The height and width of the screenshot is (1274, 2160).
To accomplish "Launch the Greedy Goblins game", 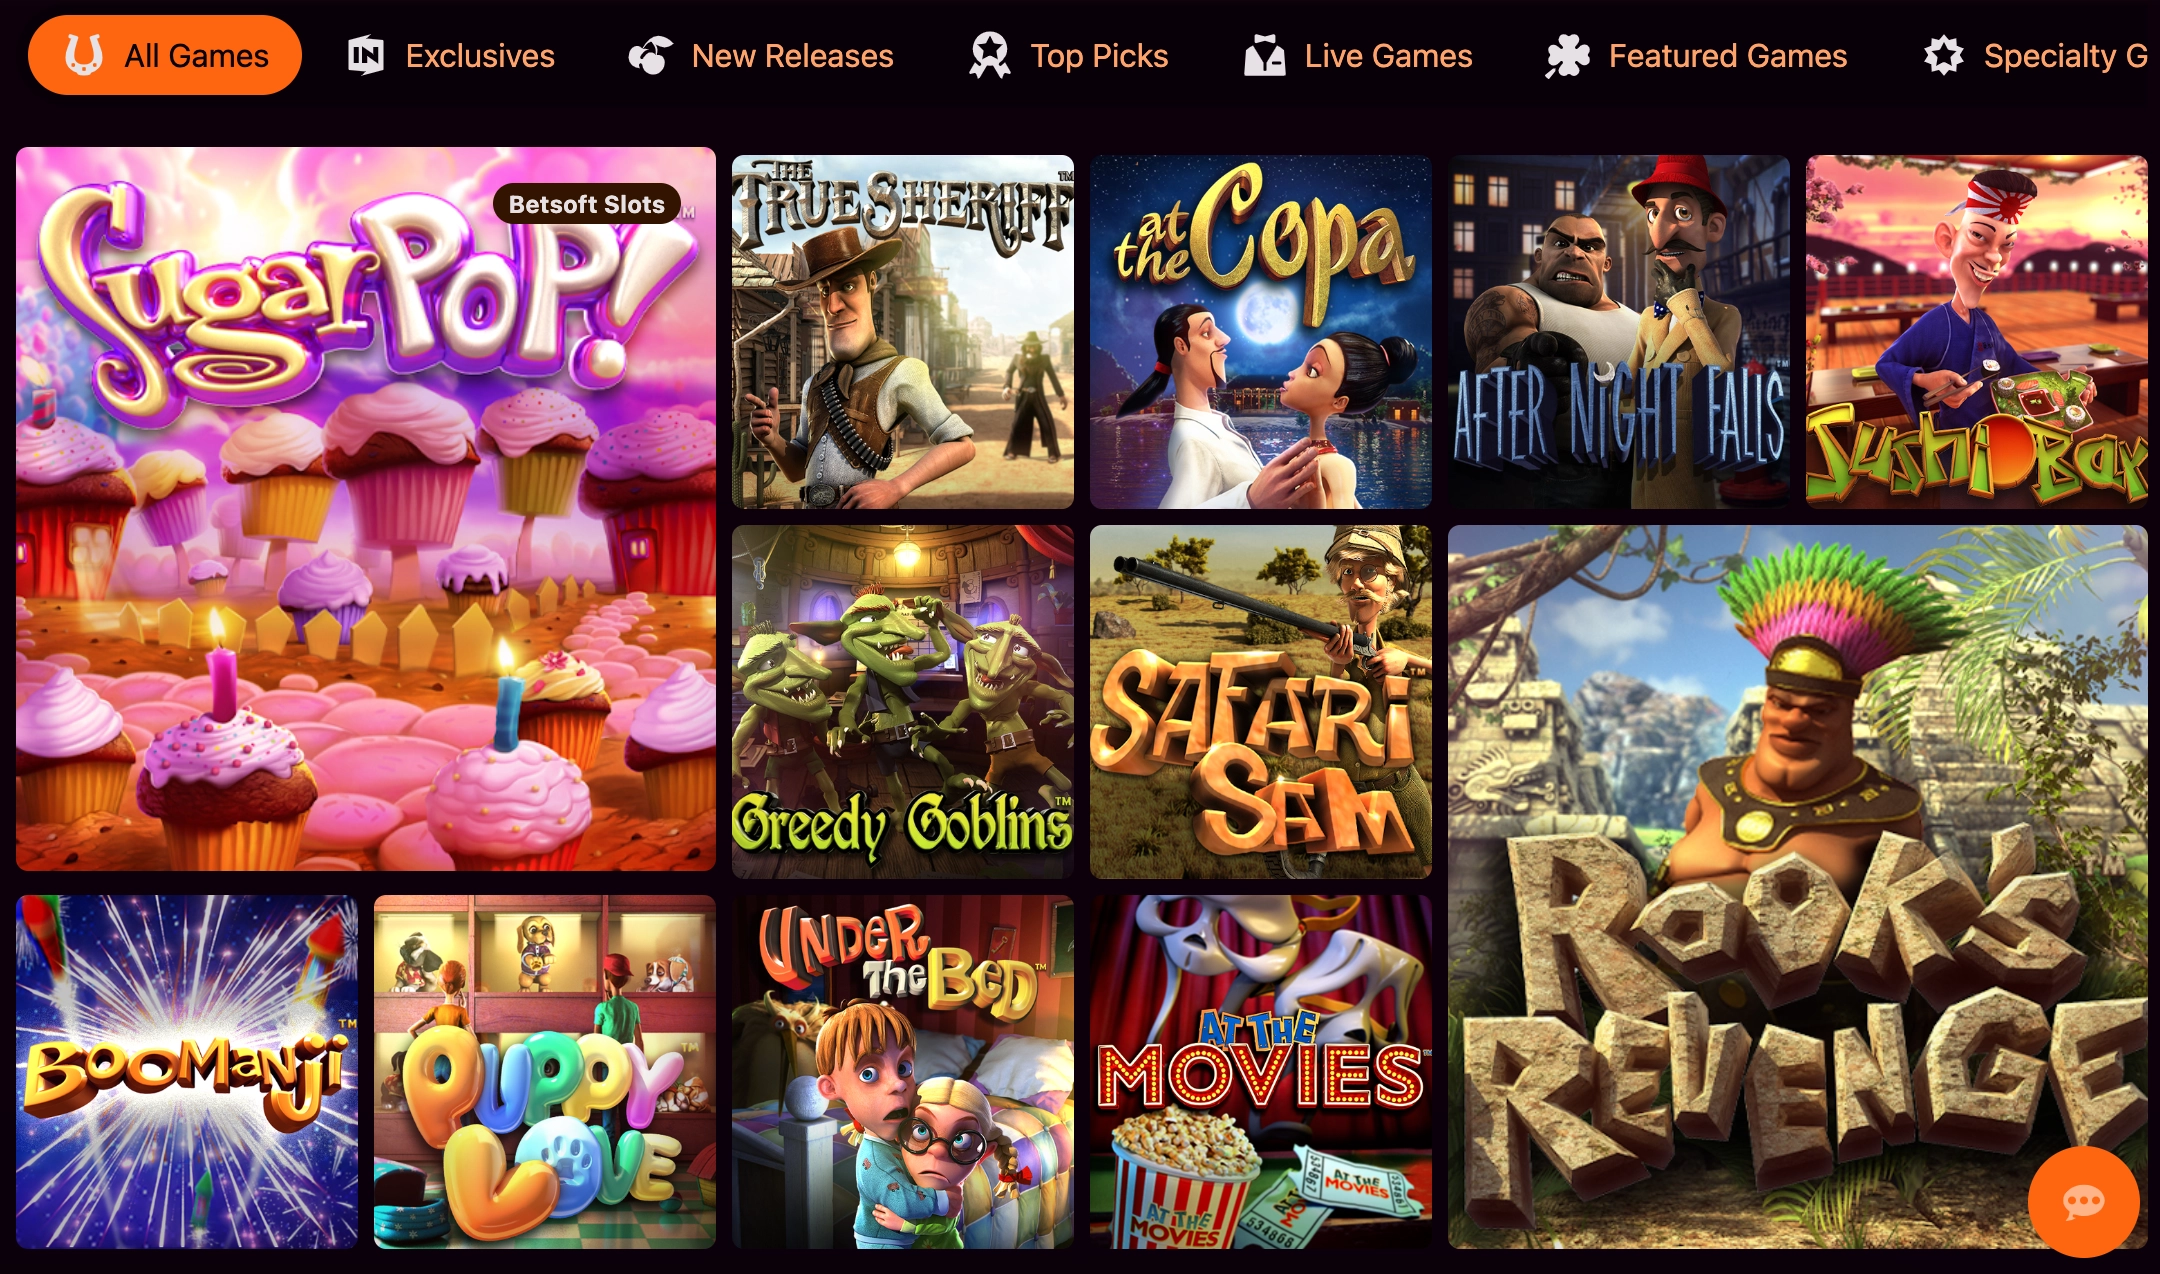I will pyautogui.click(x=903, y=702).
